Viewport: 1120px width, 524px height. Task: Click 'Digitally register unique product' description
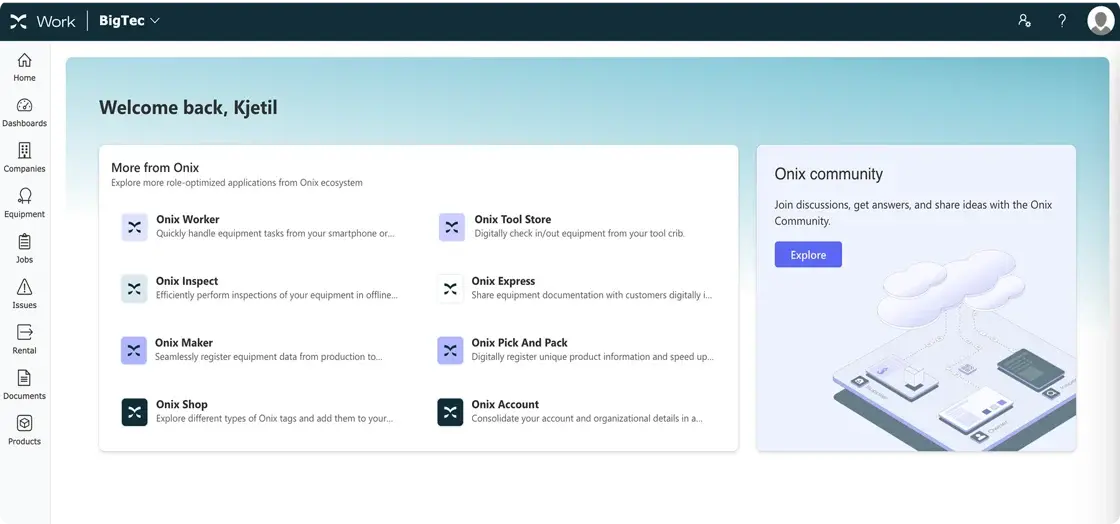click(x=592, y=356)
